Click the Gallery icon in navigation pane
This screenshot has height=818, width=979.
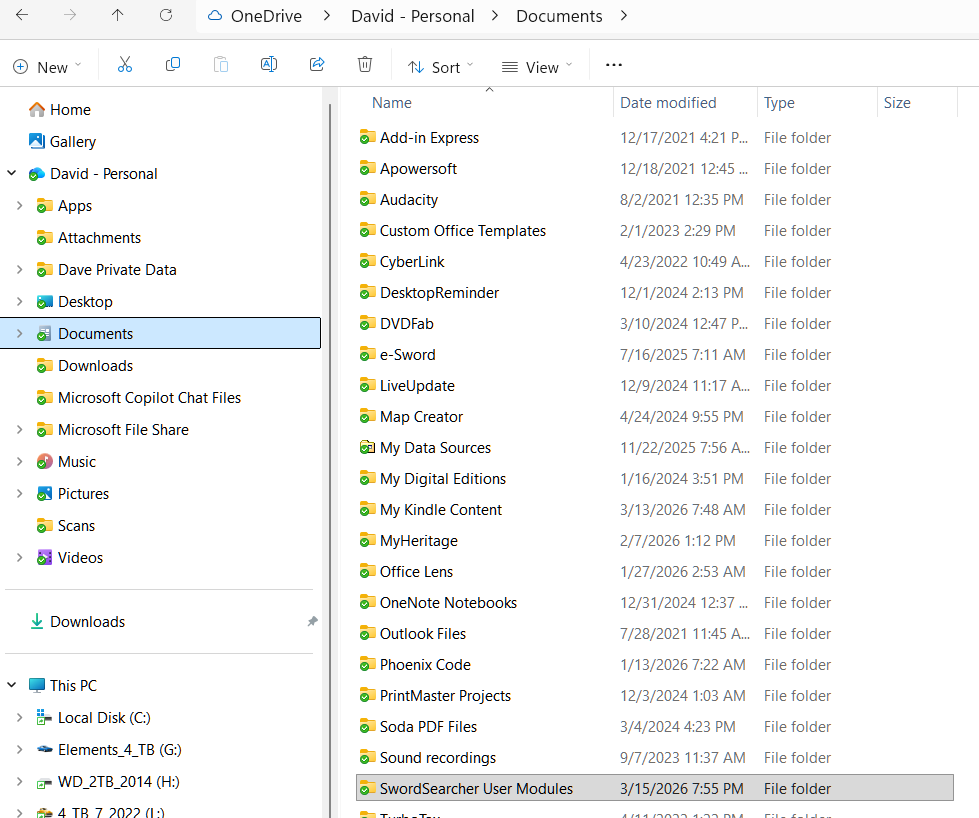tap(37, 141)
